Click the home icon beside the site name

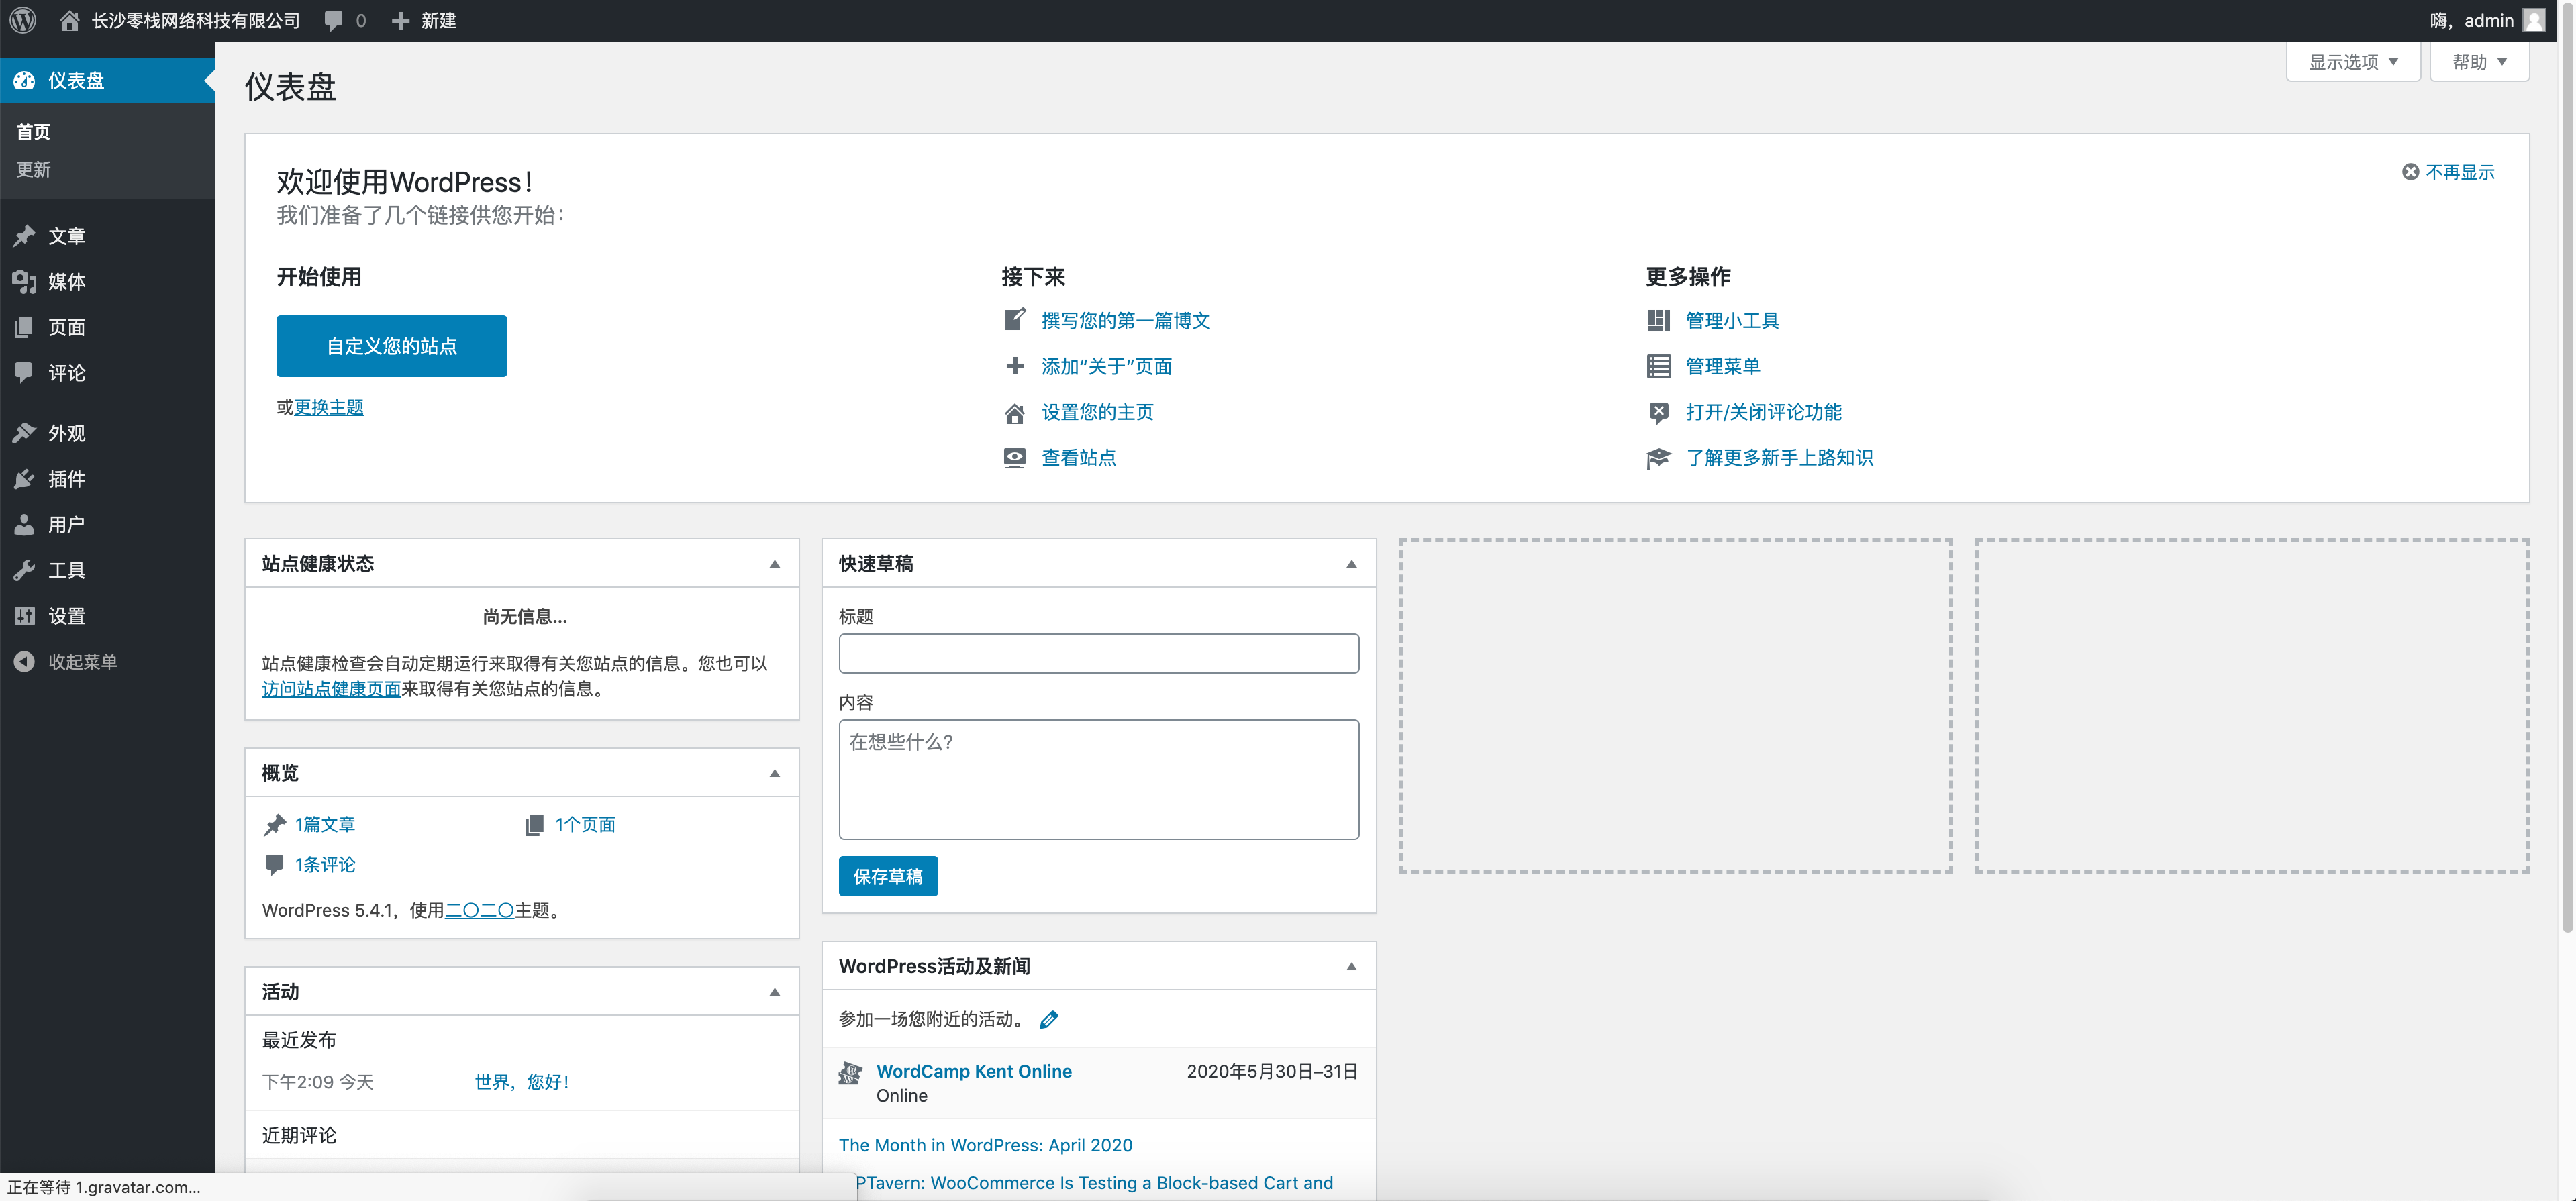[69, 20]
